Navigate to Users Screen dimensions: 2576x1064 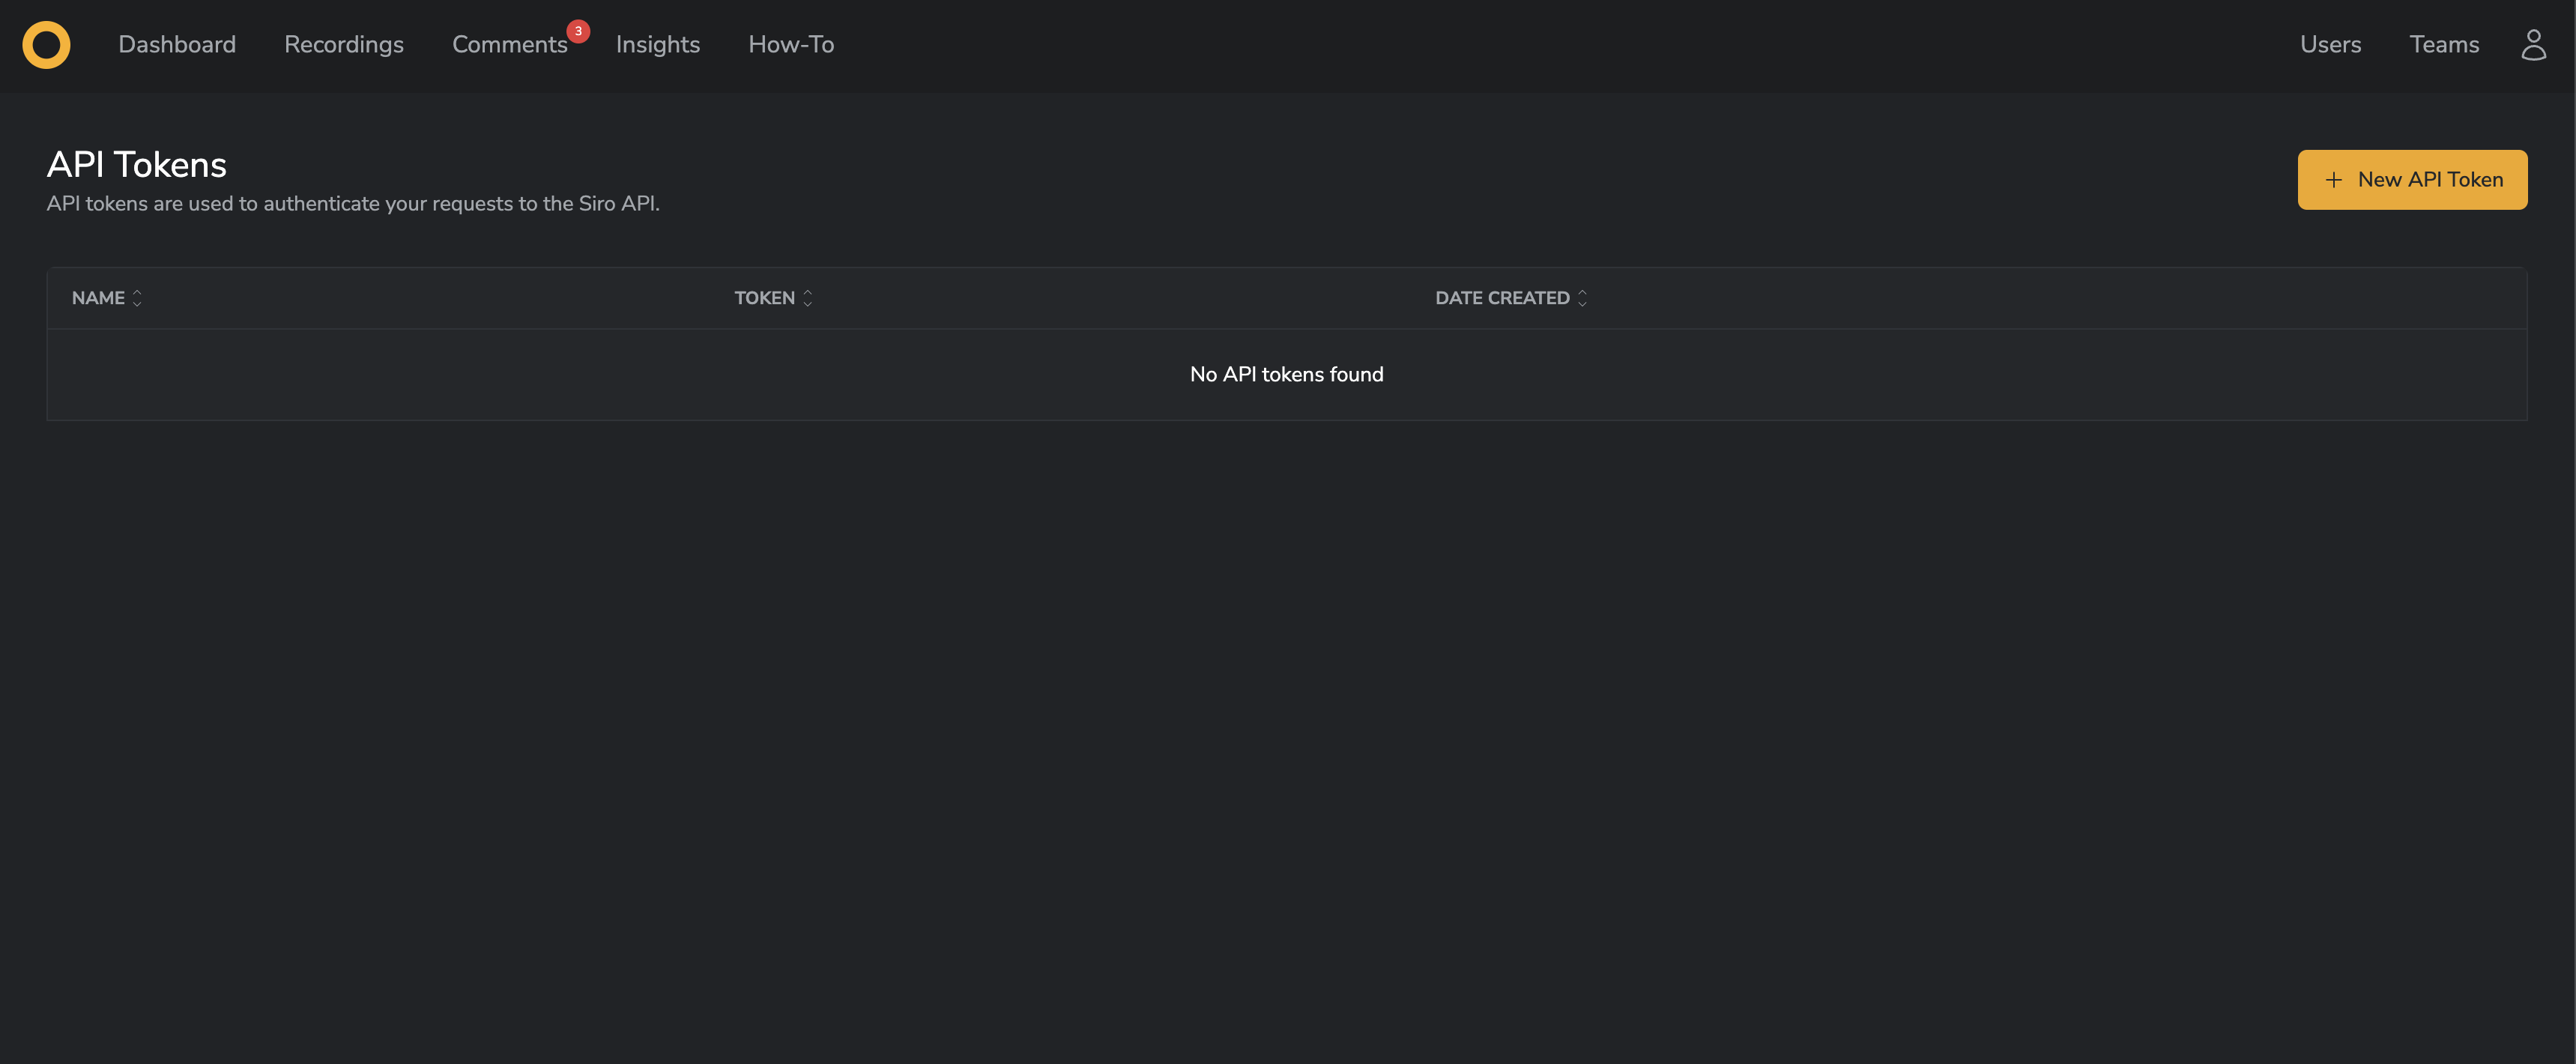tap(2330, 45)
